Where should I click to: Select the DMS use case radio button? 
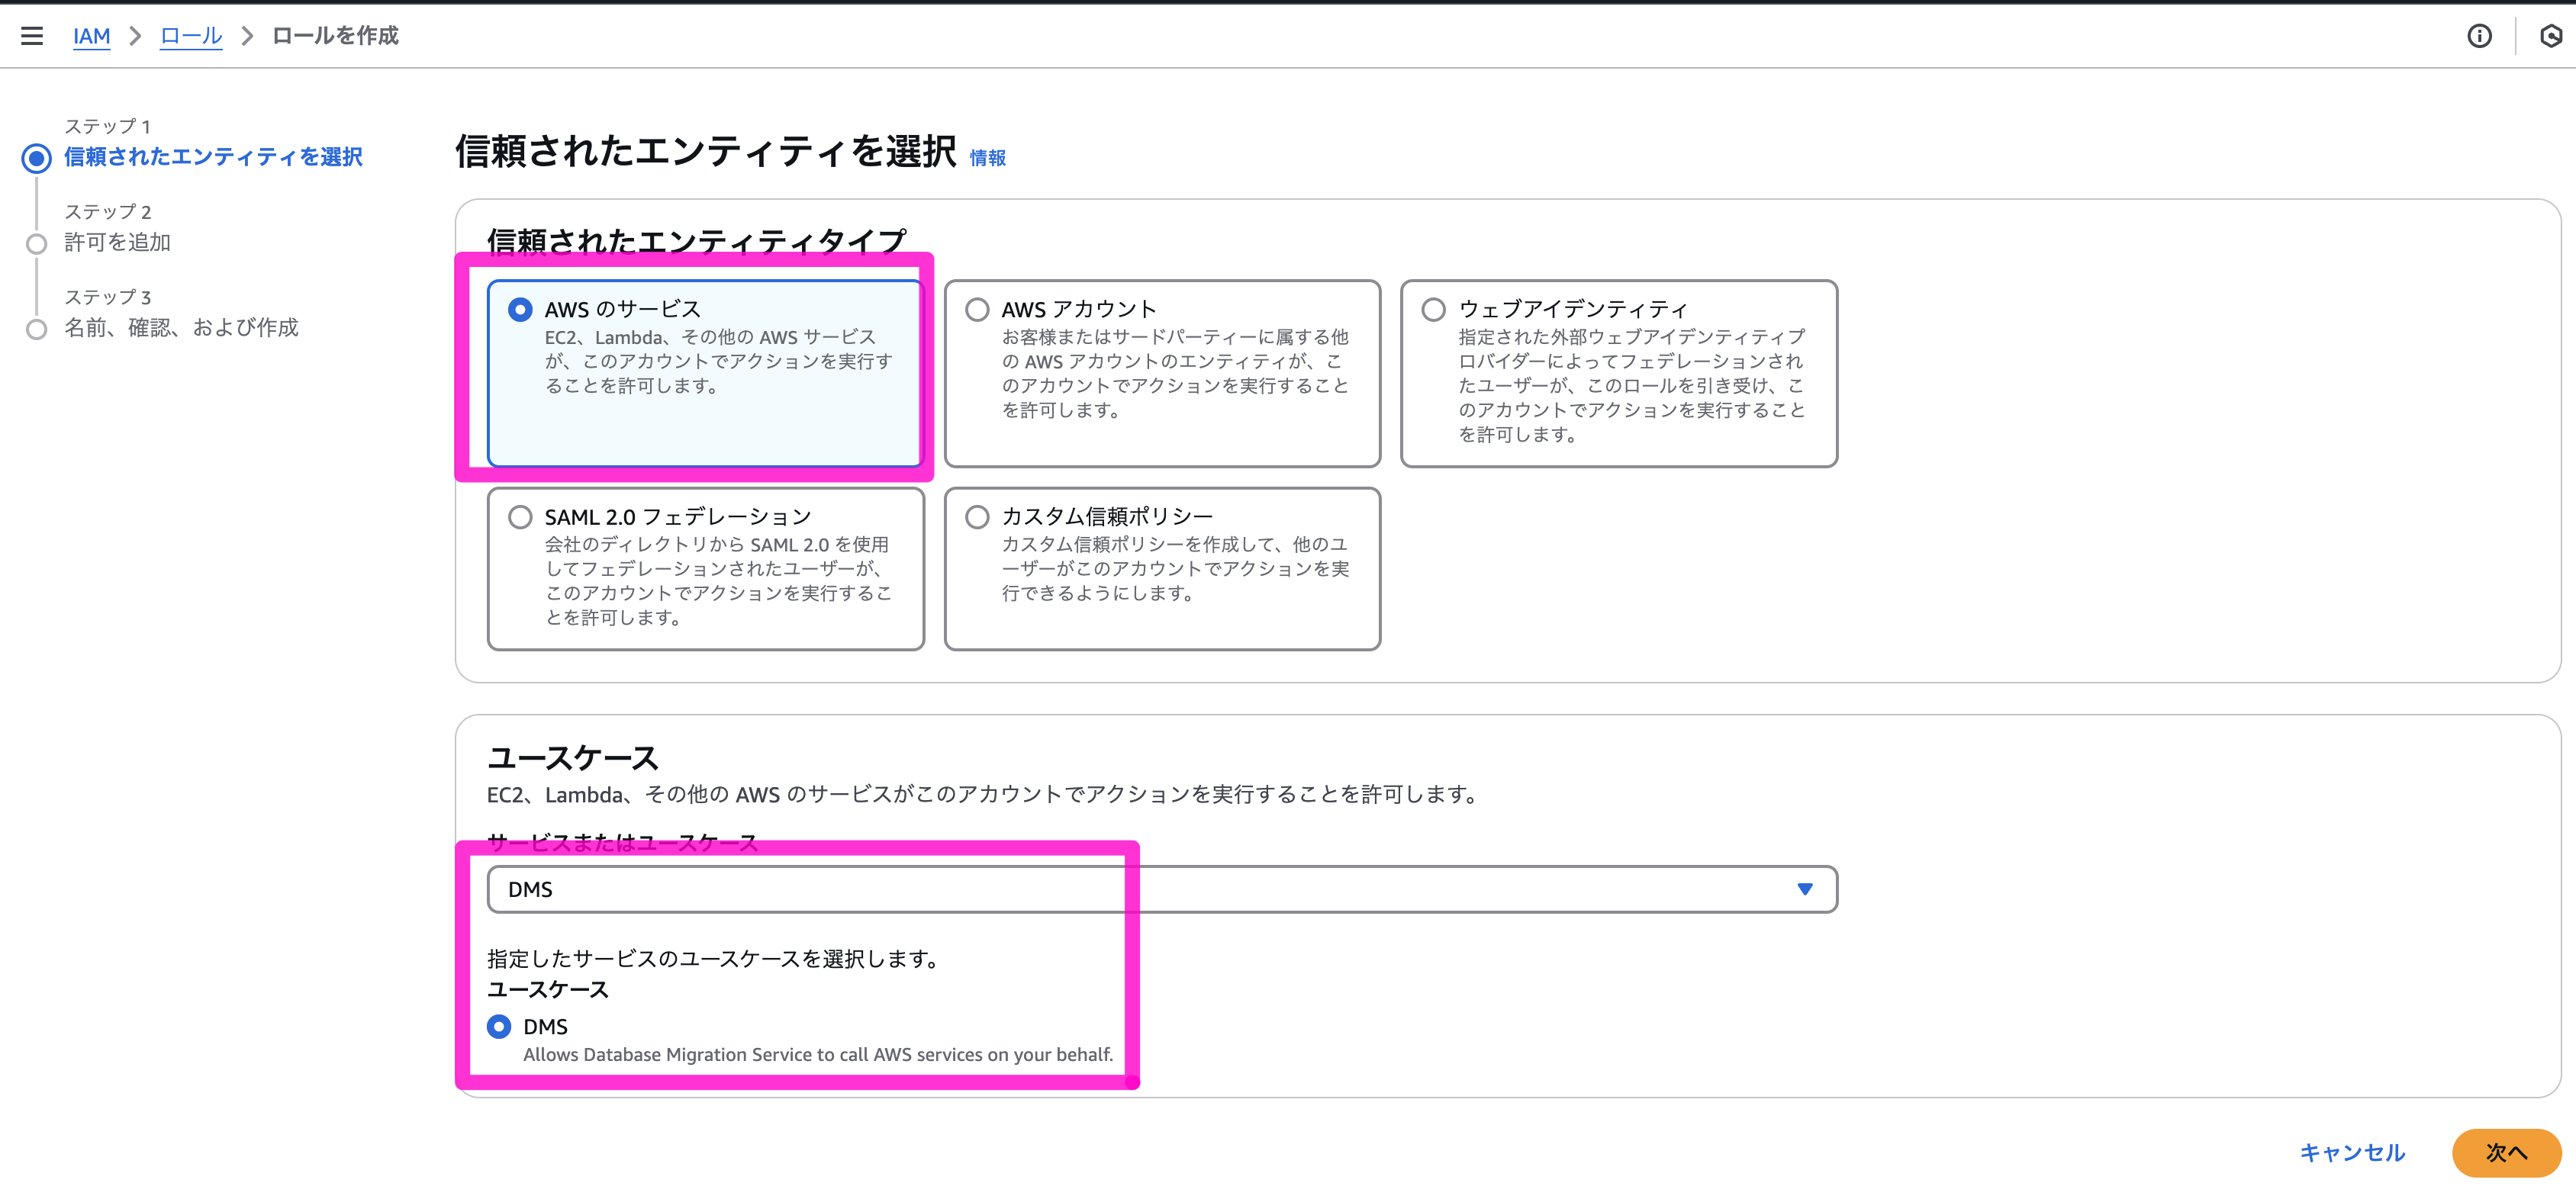pos(499,1026)
